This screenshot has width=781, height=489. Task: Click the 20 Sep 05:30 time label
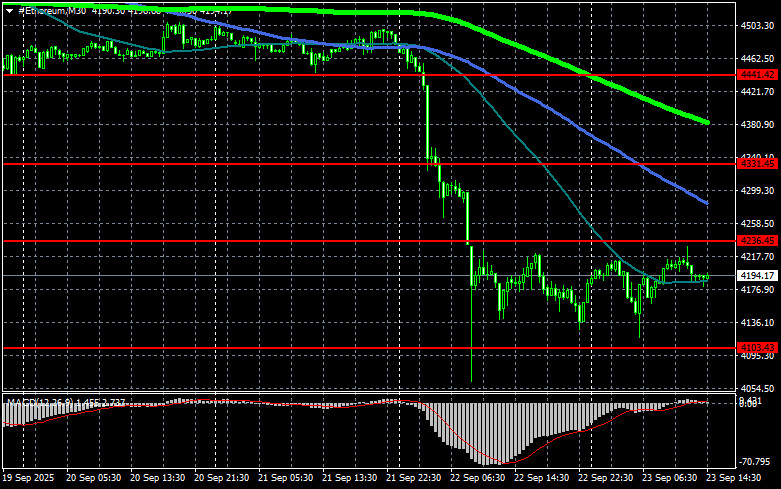pyautogui.click(x=93, y=478)
